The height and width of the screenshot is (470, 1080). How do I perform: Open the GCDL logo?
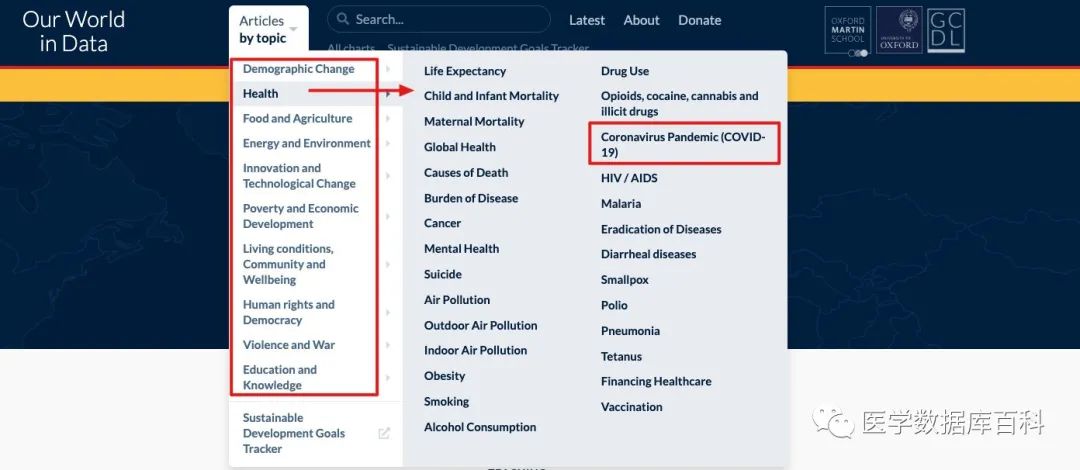point(946,30)
